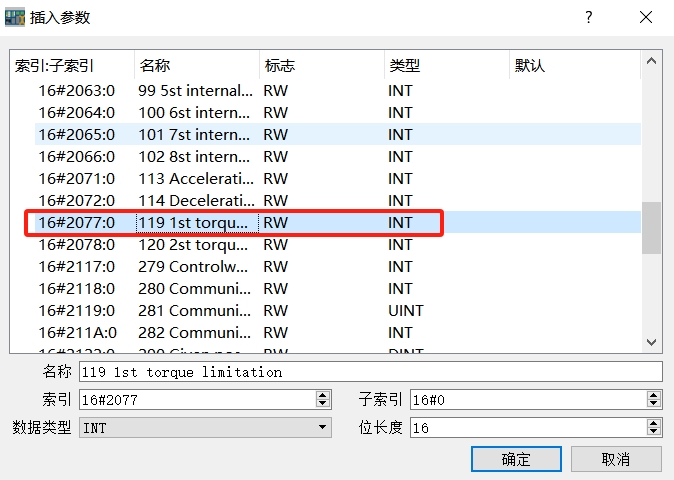The height and width of the screenshot is (480, 674).
Task: Click the 确定 button
Action: coord(516,459)
